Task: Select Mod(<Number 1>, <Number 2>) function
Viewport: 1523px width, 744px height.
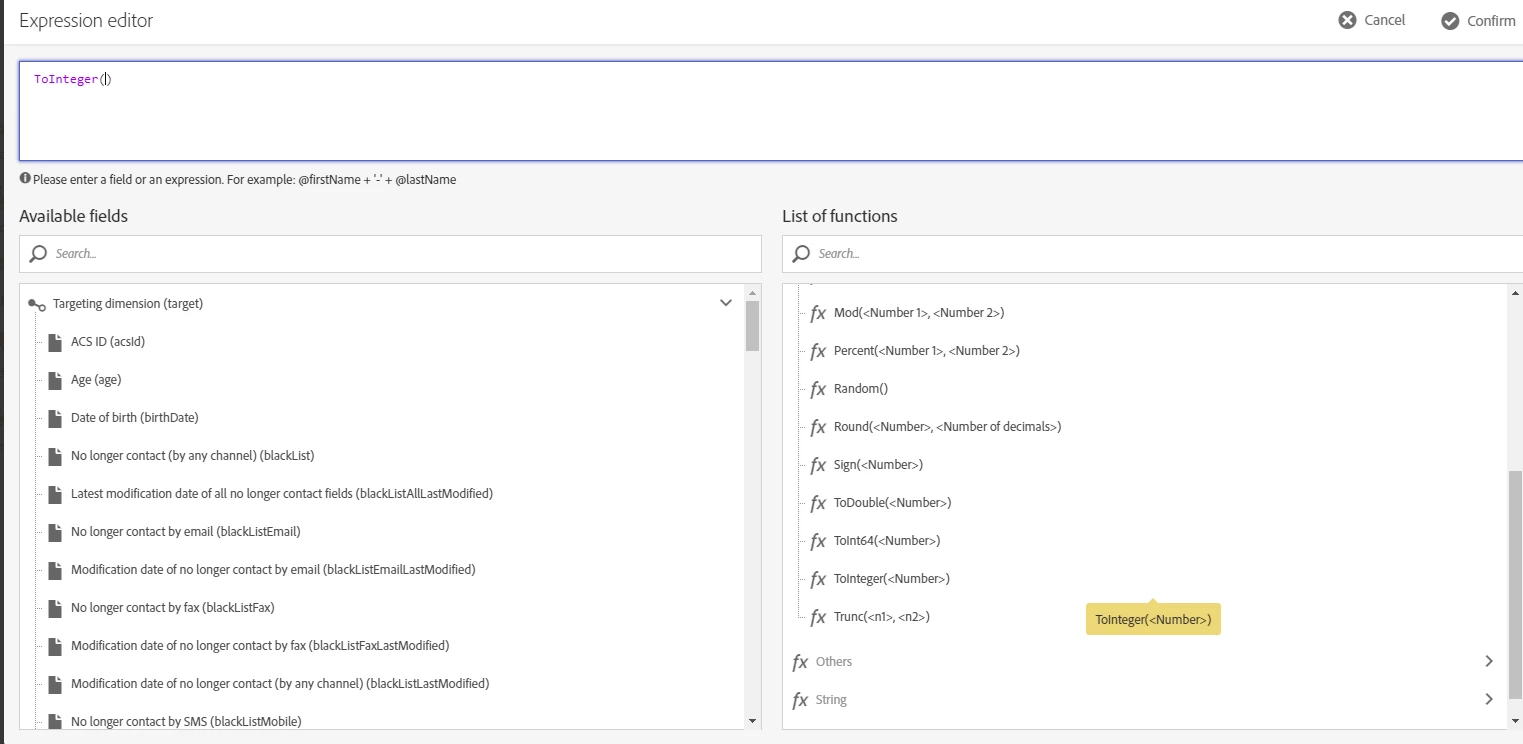Action: 919,313
